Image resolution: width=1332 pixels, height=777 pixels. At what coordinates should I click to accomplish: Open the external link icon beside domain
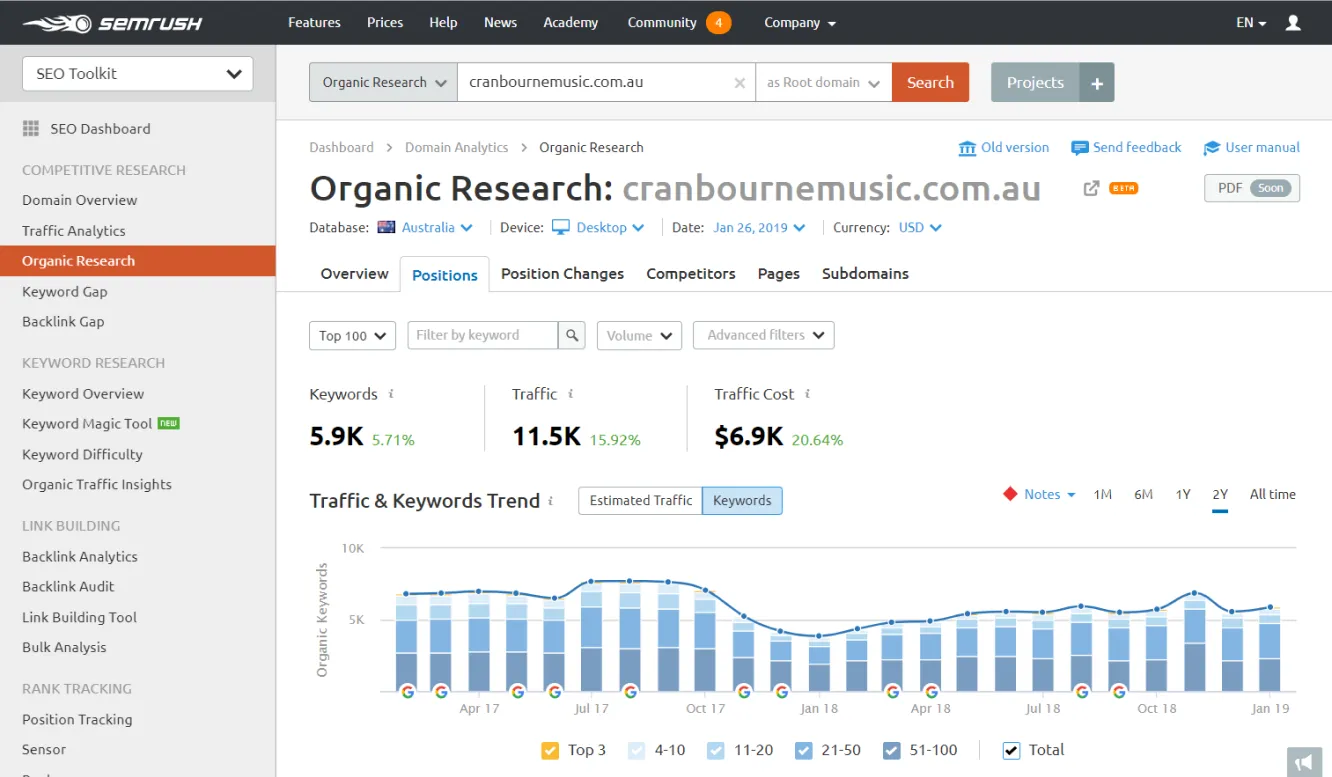click(1091, 188)
